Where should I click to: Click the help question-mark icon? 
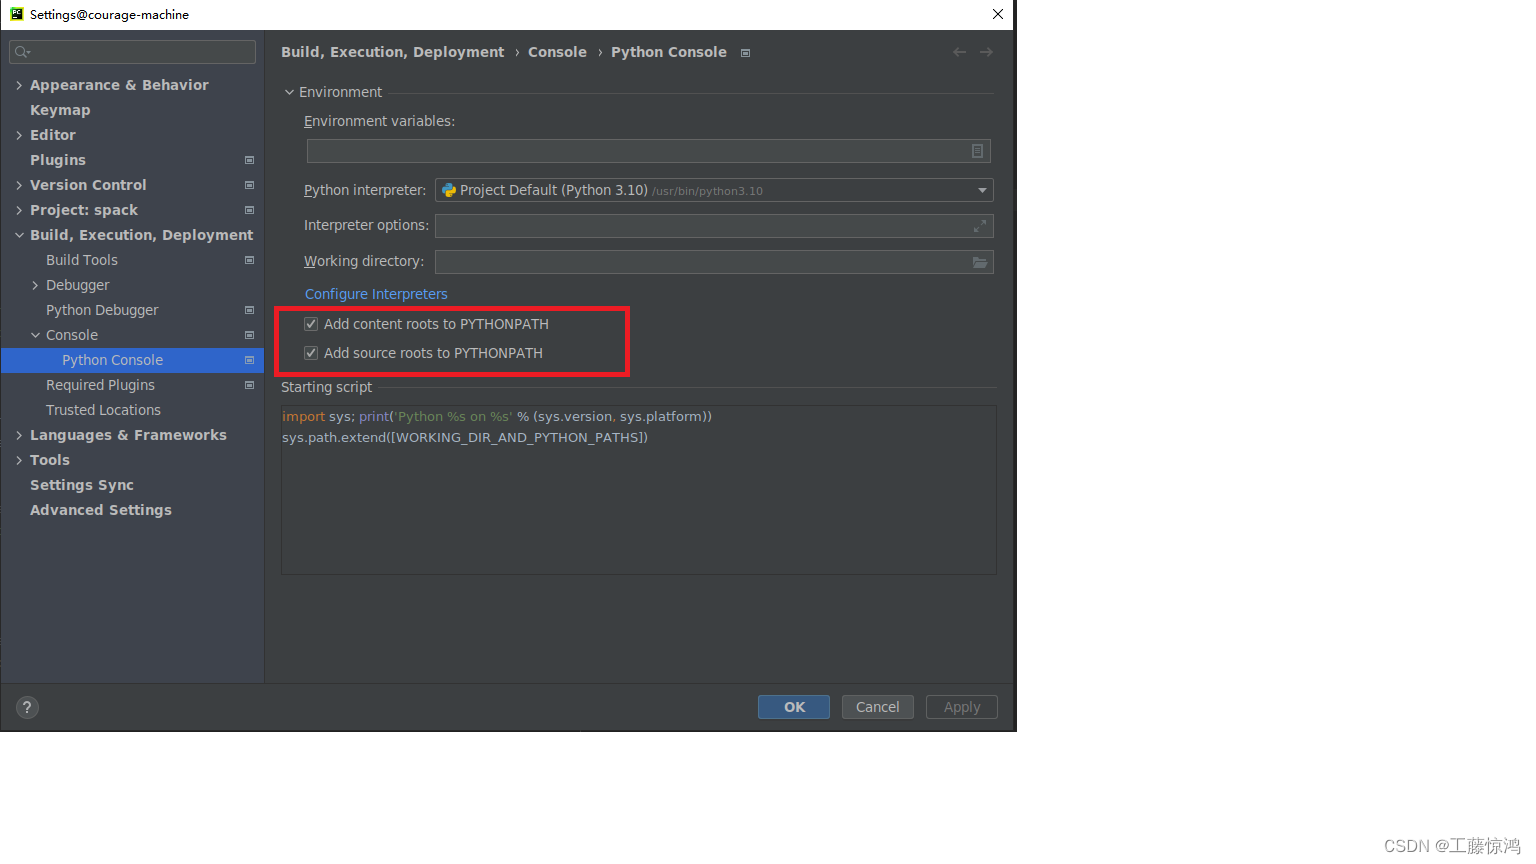[x=26, y=707]
